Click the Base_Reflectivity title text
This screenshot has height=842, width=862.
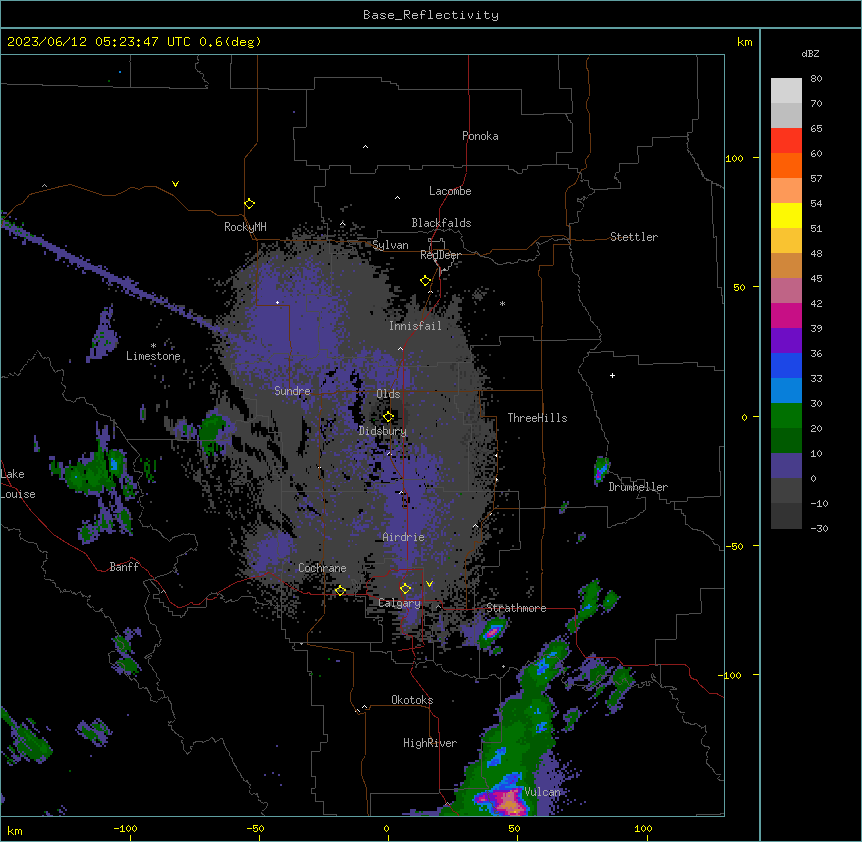tap(430, 15)
